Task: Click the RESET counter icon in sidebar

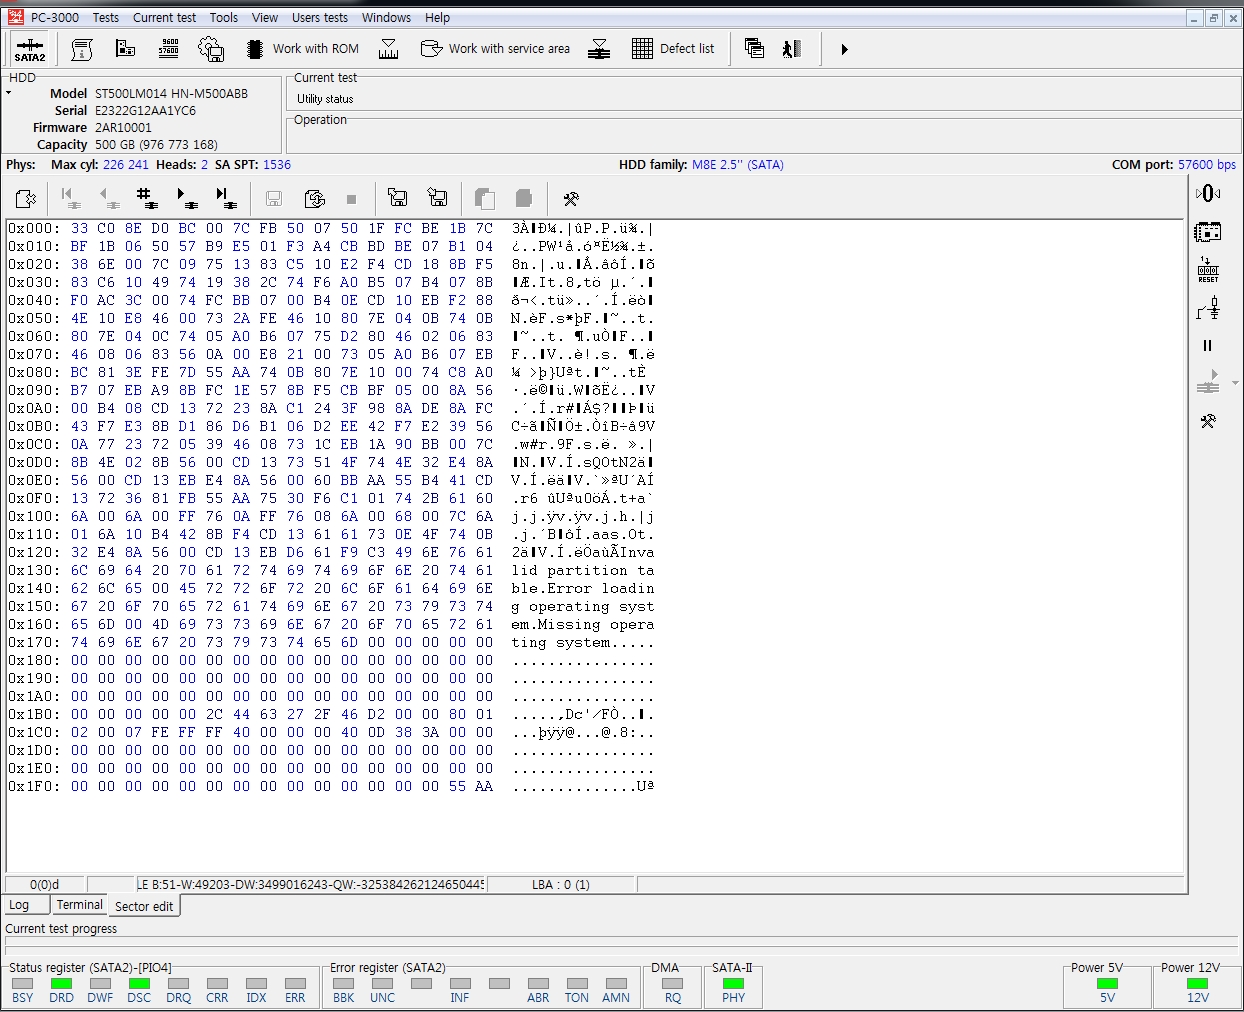Action: (x=1207, y=270)
